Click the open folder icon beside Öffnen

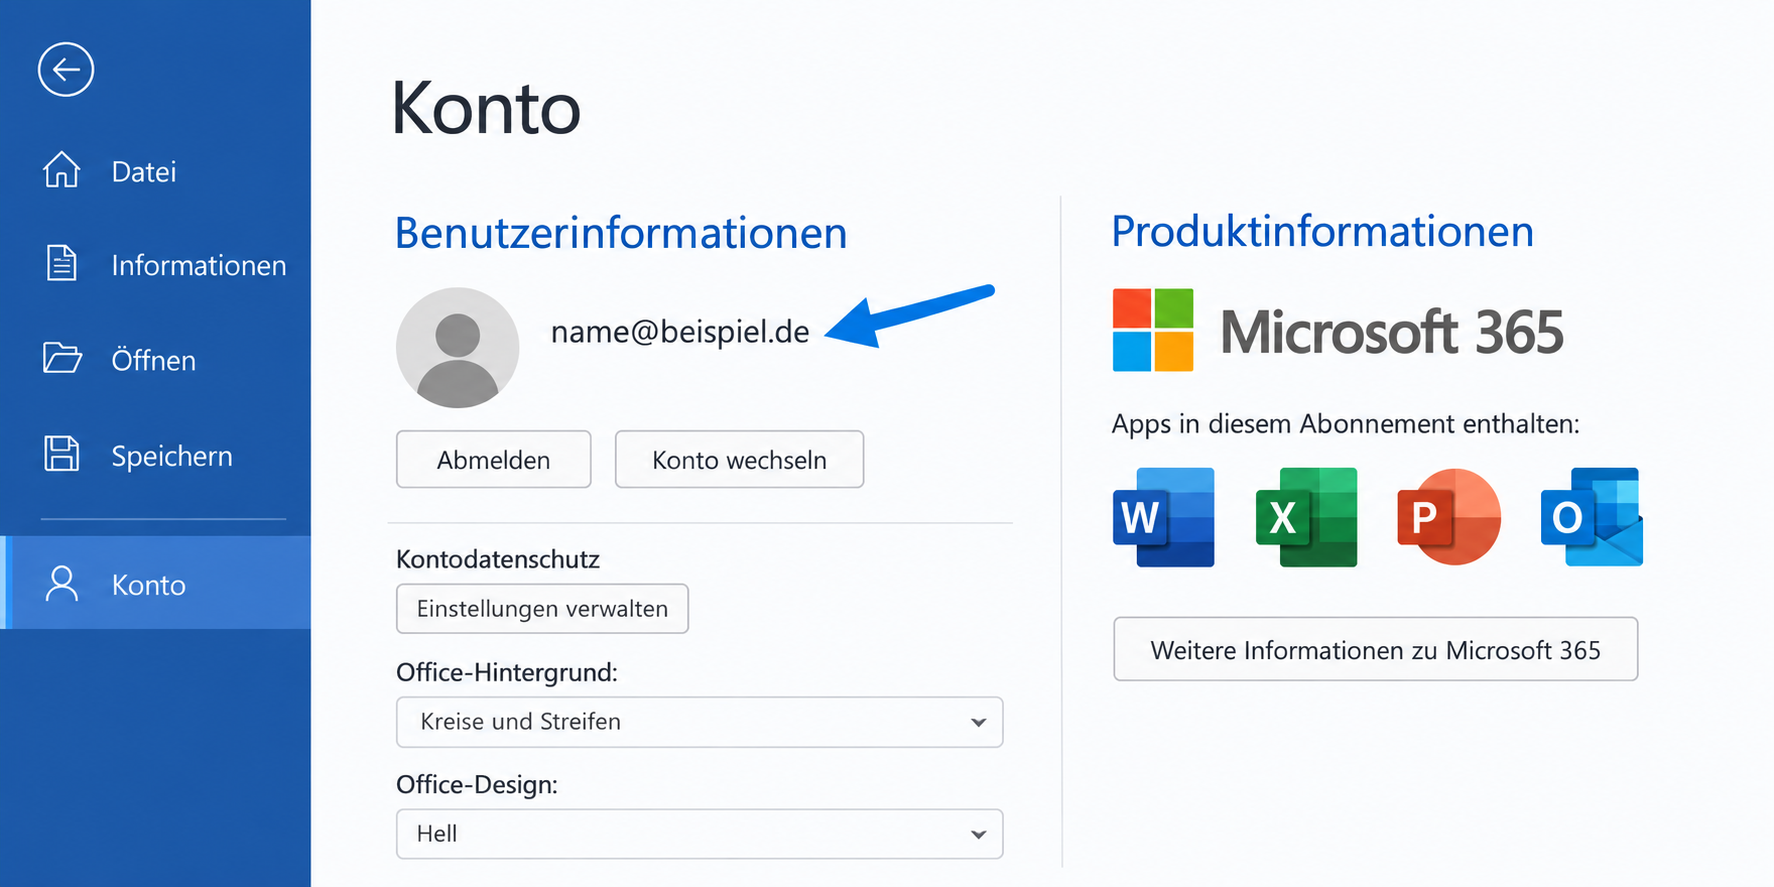pos(62,358)
